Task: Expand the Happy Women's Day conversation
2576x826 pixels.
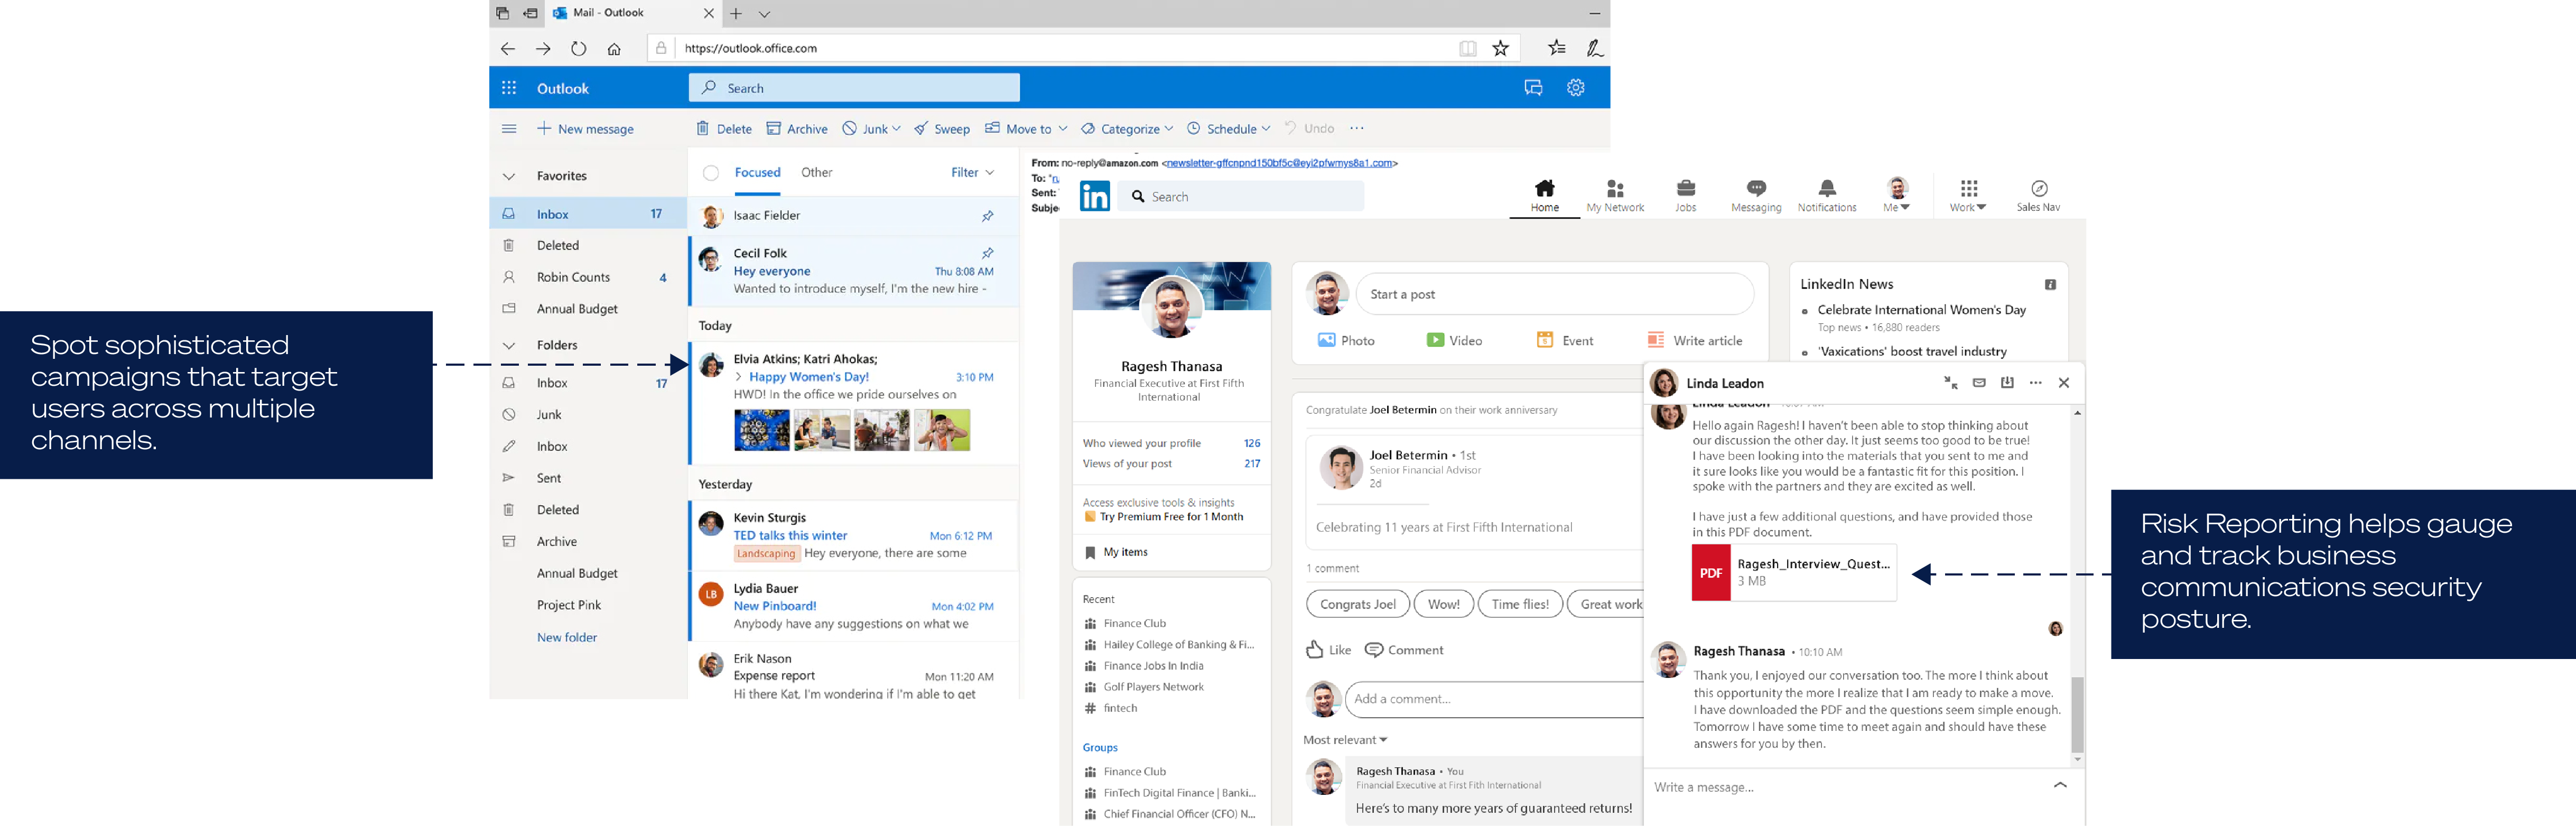Action: tap(738, 377)
